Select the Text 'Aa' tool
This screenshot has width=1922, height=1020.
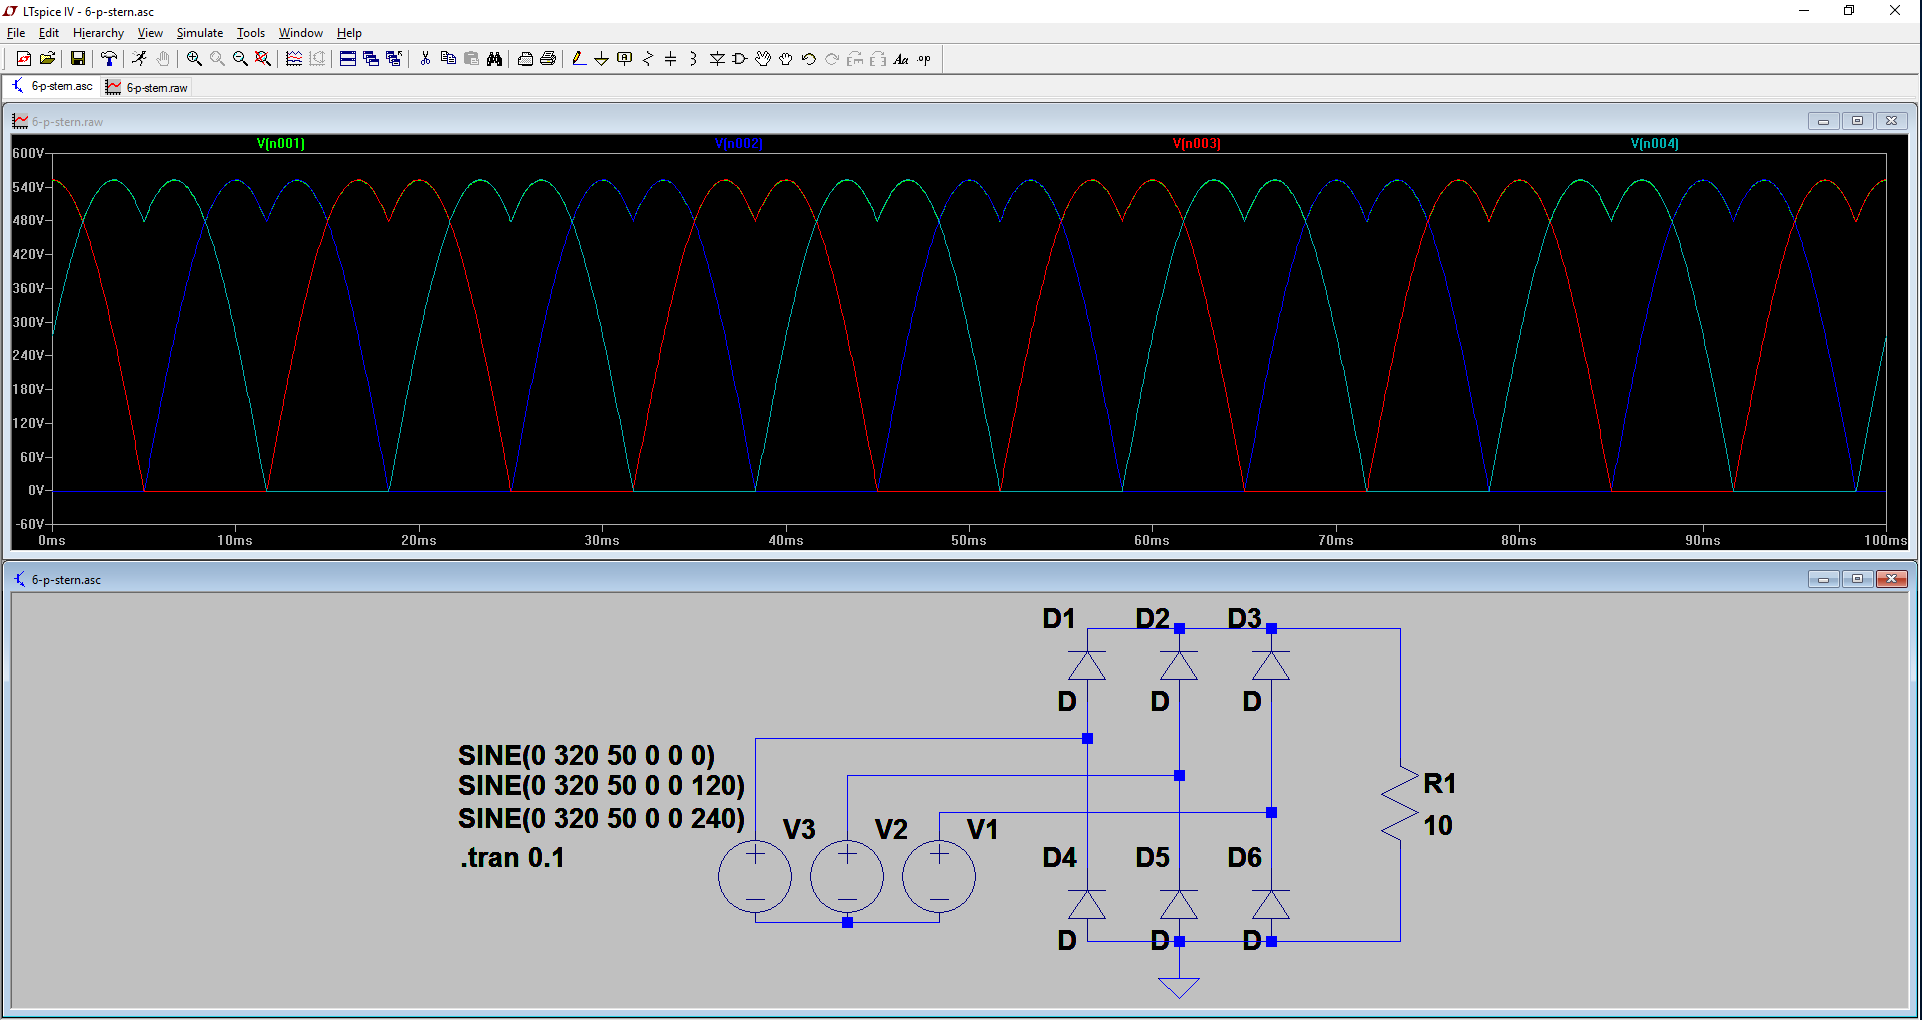pyautogui.click(x=901, y=59)
